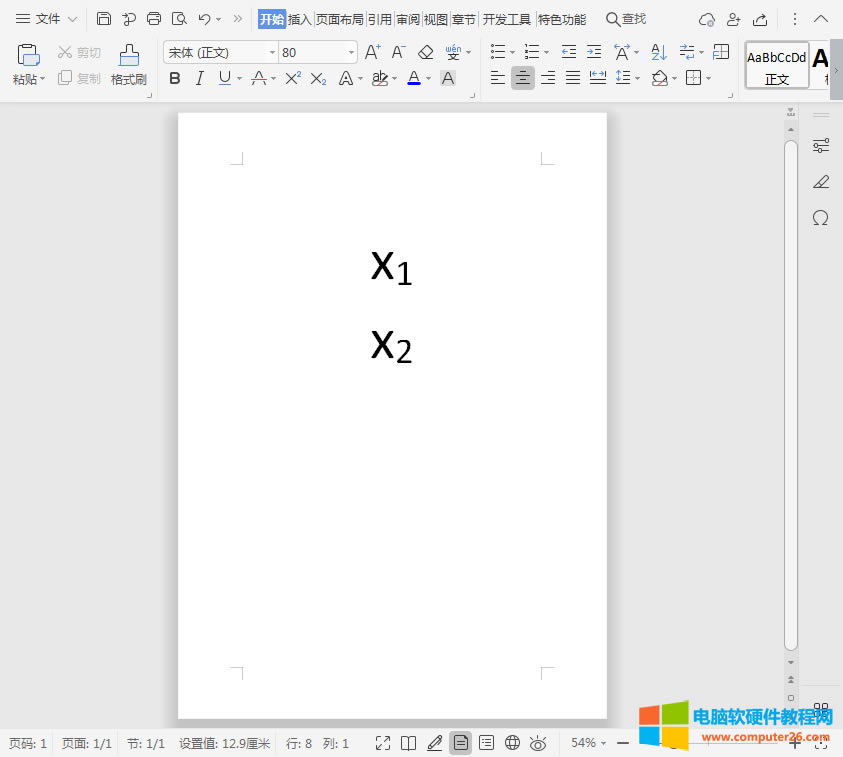
Task: Switch to the 插入 tab
Action: pyautogui.click(x=300, y=19)
